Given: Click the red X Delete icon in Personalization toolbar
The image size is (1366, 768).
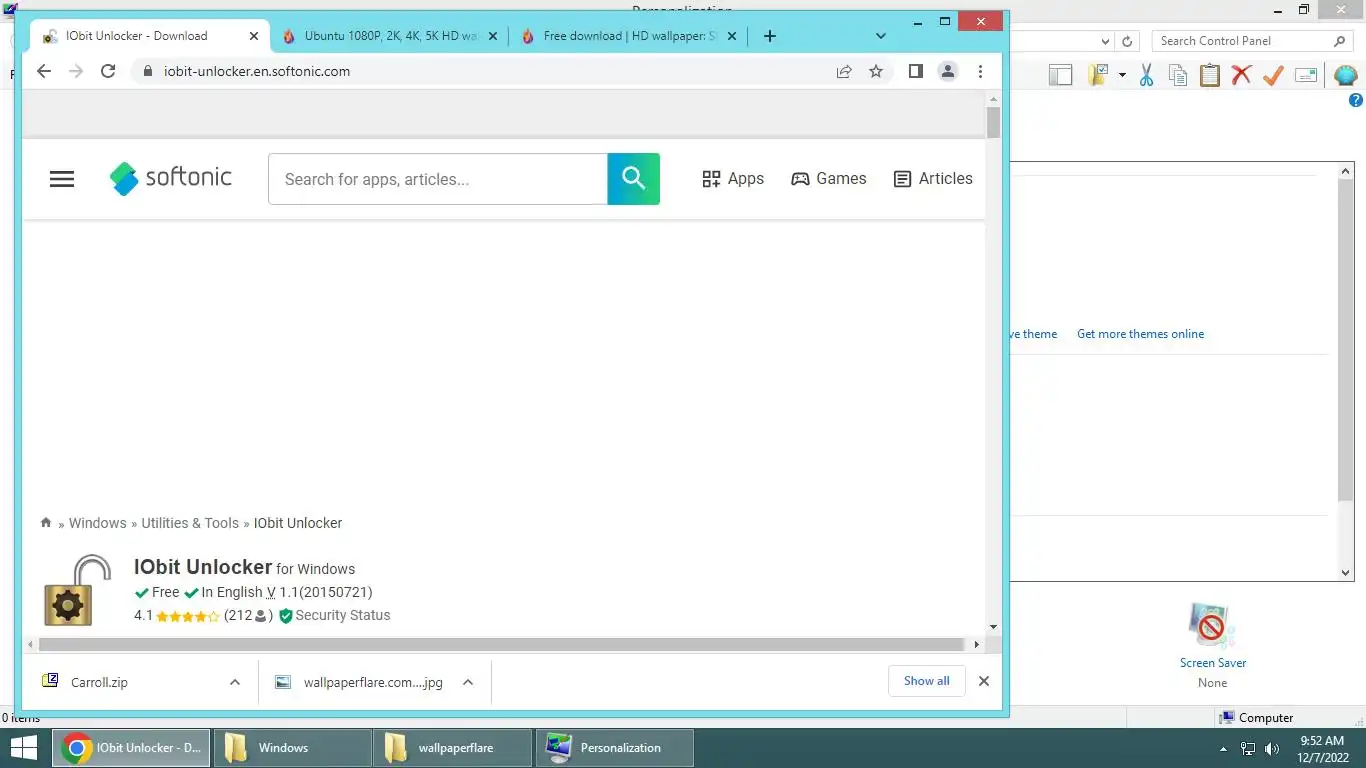Looking at the screenshot, I should (1241, 75).
